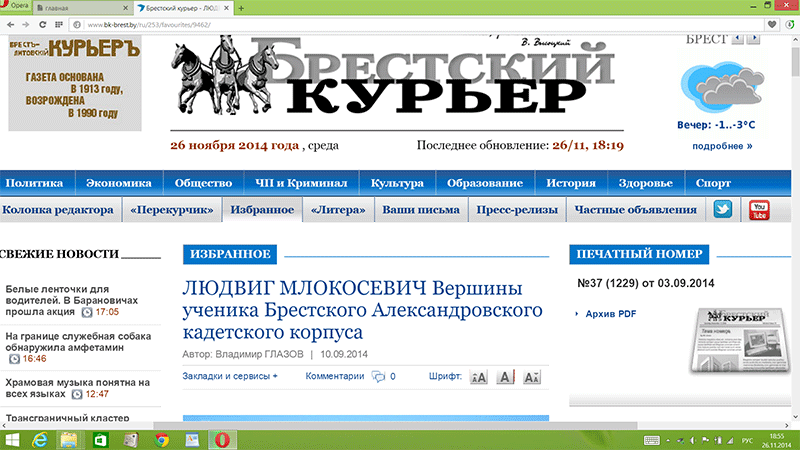Click the ПЕЧАТНЫЙ НОМЕР header
The image size is (800, 450).
tap(639, 254)
